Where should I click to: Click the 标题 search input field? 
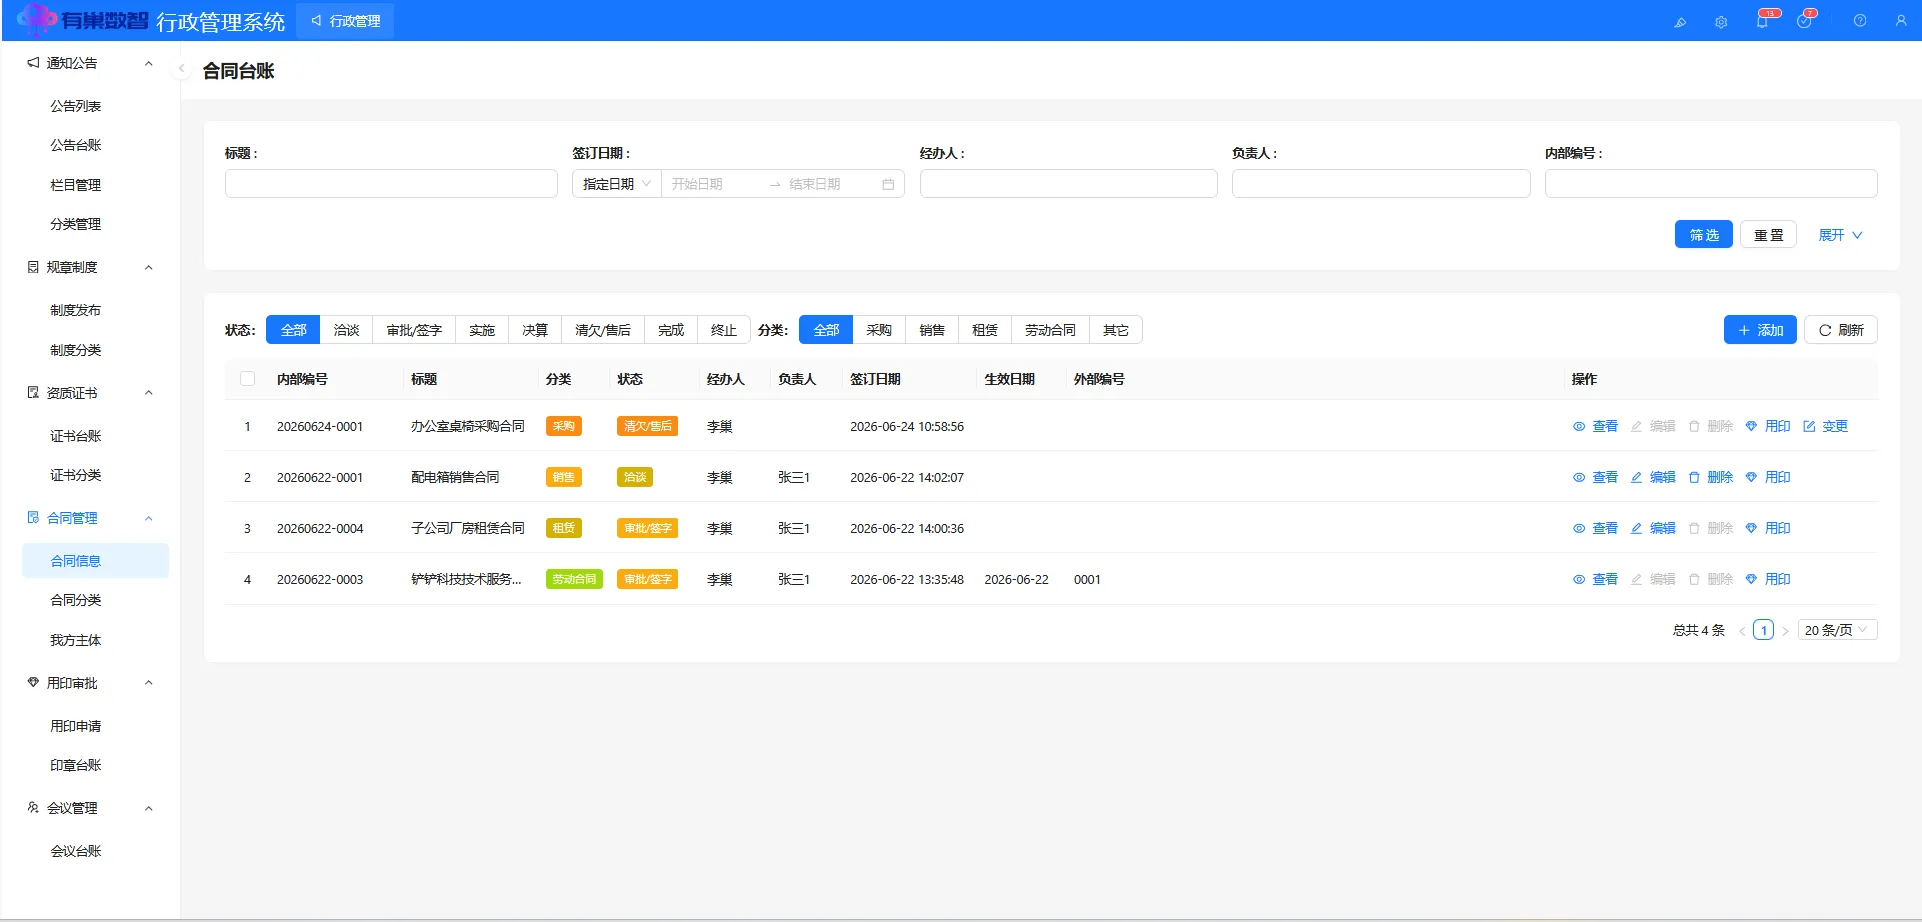coord(391,184)
